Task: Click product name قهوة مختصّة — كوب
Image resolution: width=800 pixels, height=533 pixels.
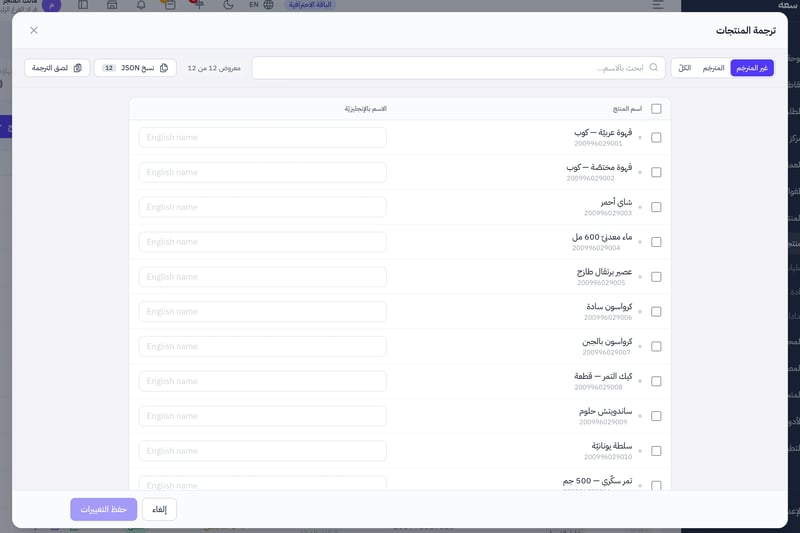Action: click(x=599, y=167)
